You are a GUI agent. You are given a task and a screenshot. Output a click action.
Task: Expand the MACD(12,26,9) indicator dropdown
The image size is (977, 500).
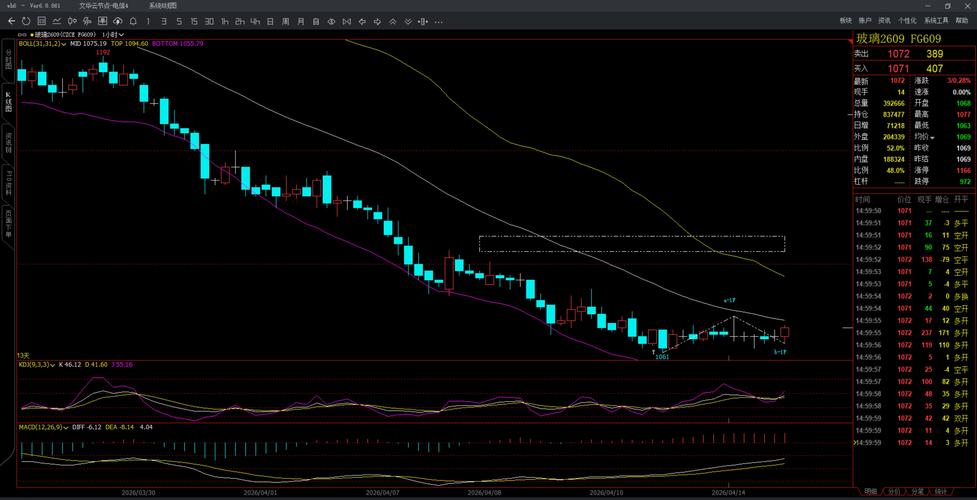(64, 427)
